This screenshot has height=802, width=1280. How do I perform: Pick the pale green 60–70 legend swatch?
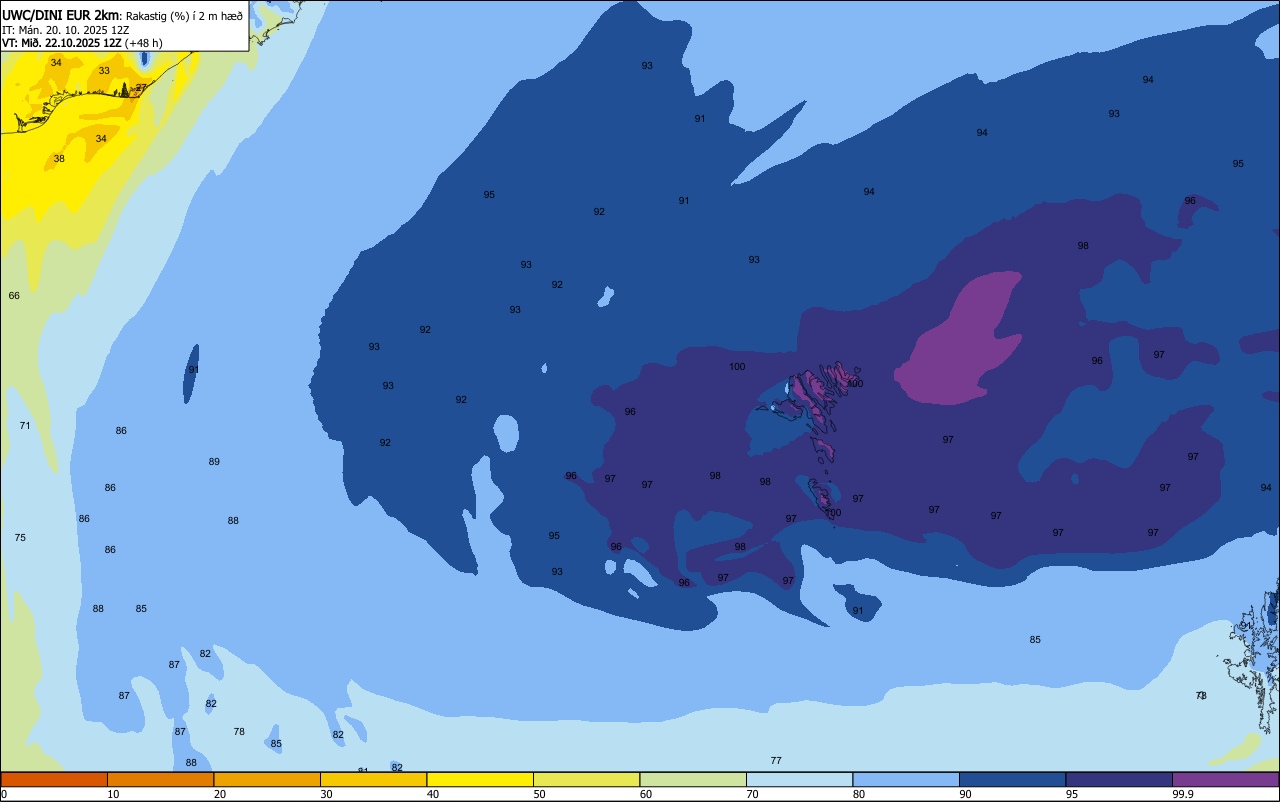click(x=693, y=779)
